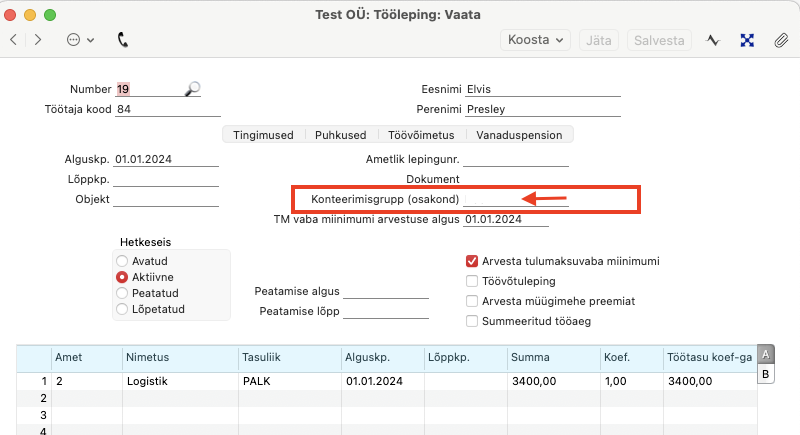This screenshot has height=435, width=800.
Task: Click the magnifier next to Number field
Action: (x=192, y=89)
